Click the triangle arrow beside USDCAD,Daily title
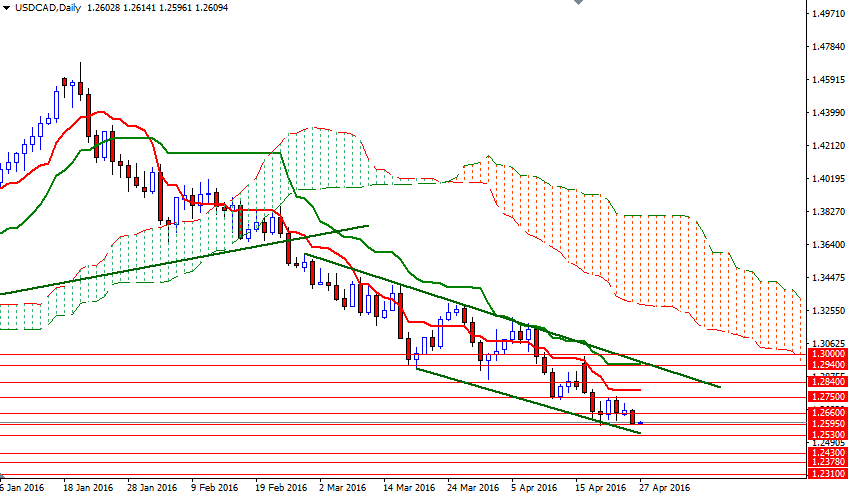Screen dimensions: 848x496 point(6,8)
